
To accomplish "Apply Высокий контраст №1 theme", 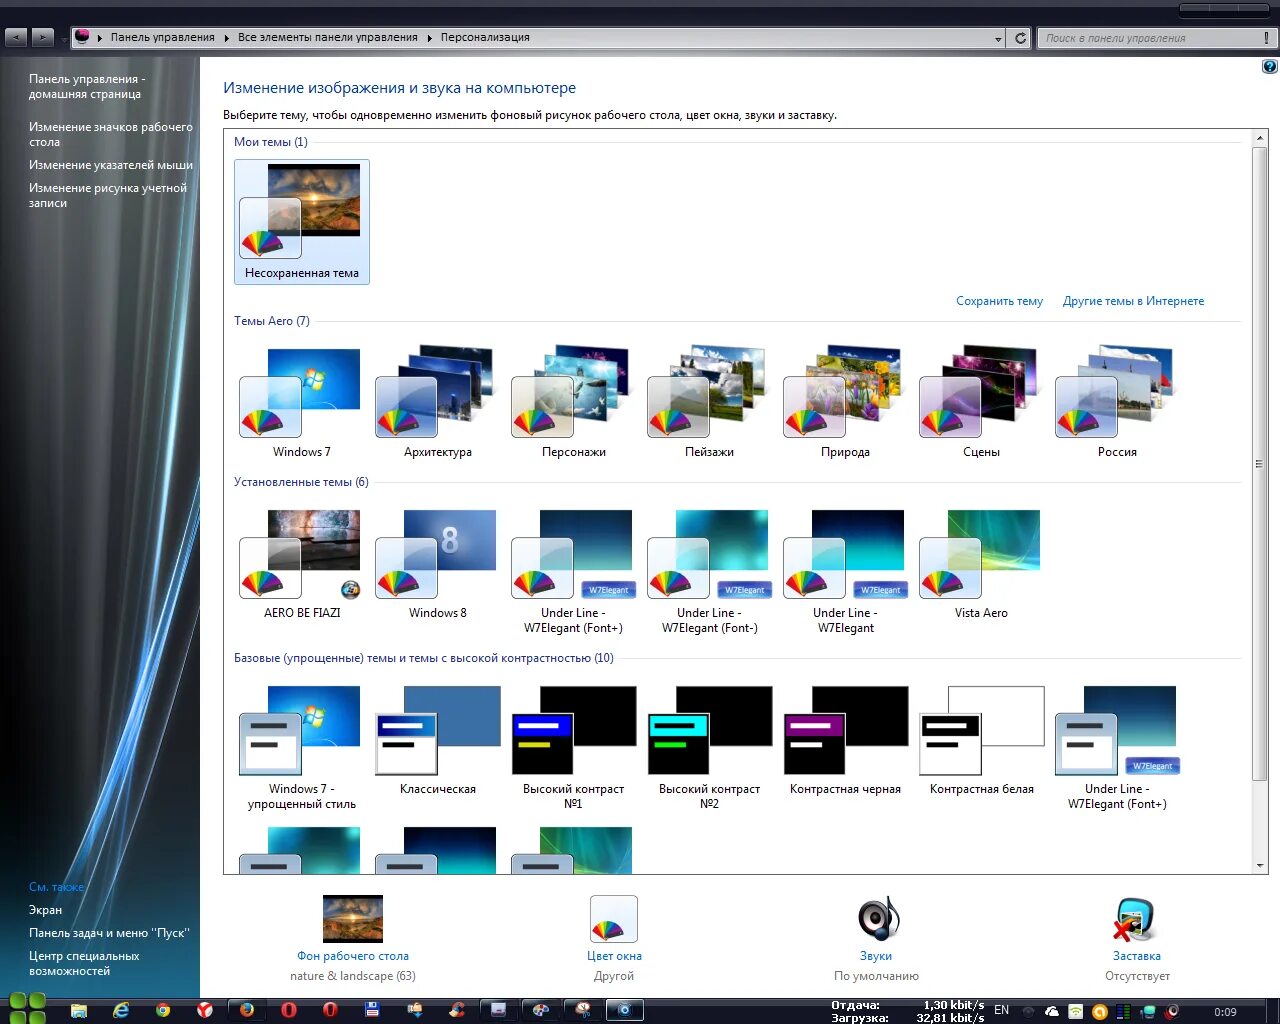I will (574, 748).
